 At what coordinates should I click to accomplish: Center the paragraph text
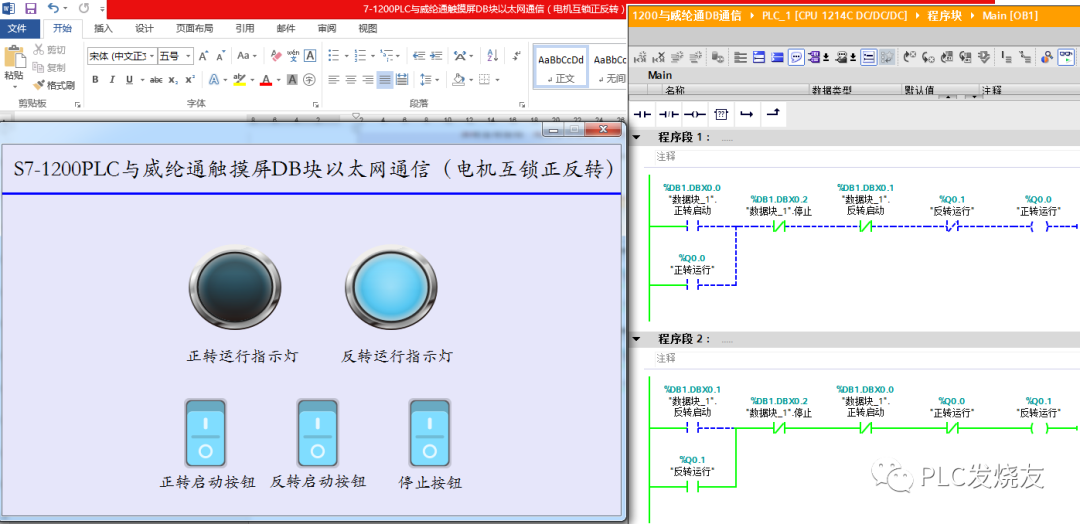(351, 80)
